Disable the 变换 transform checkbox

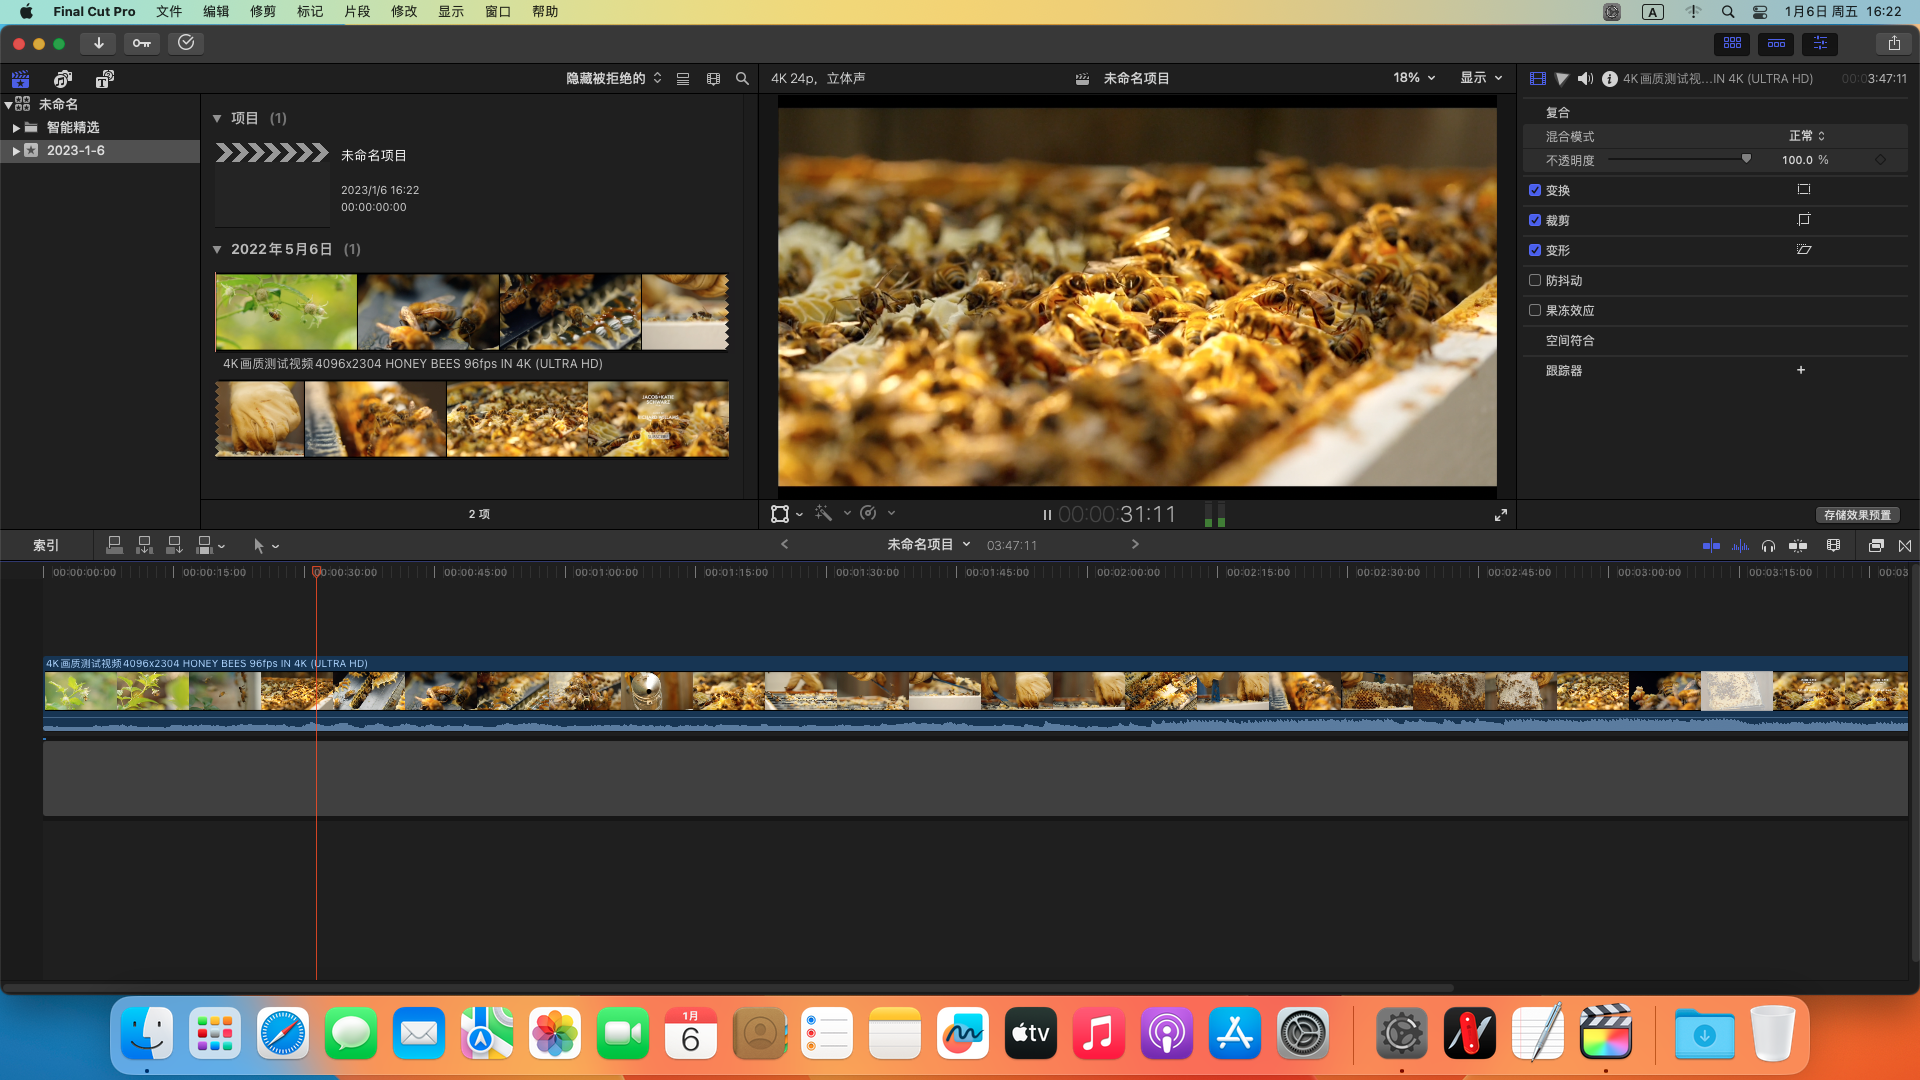click(1535, 190)
